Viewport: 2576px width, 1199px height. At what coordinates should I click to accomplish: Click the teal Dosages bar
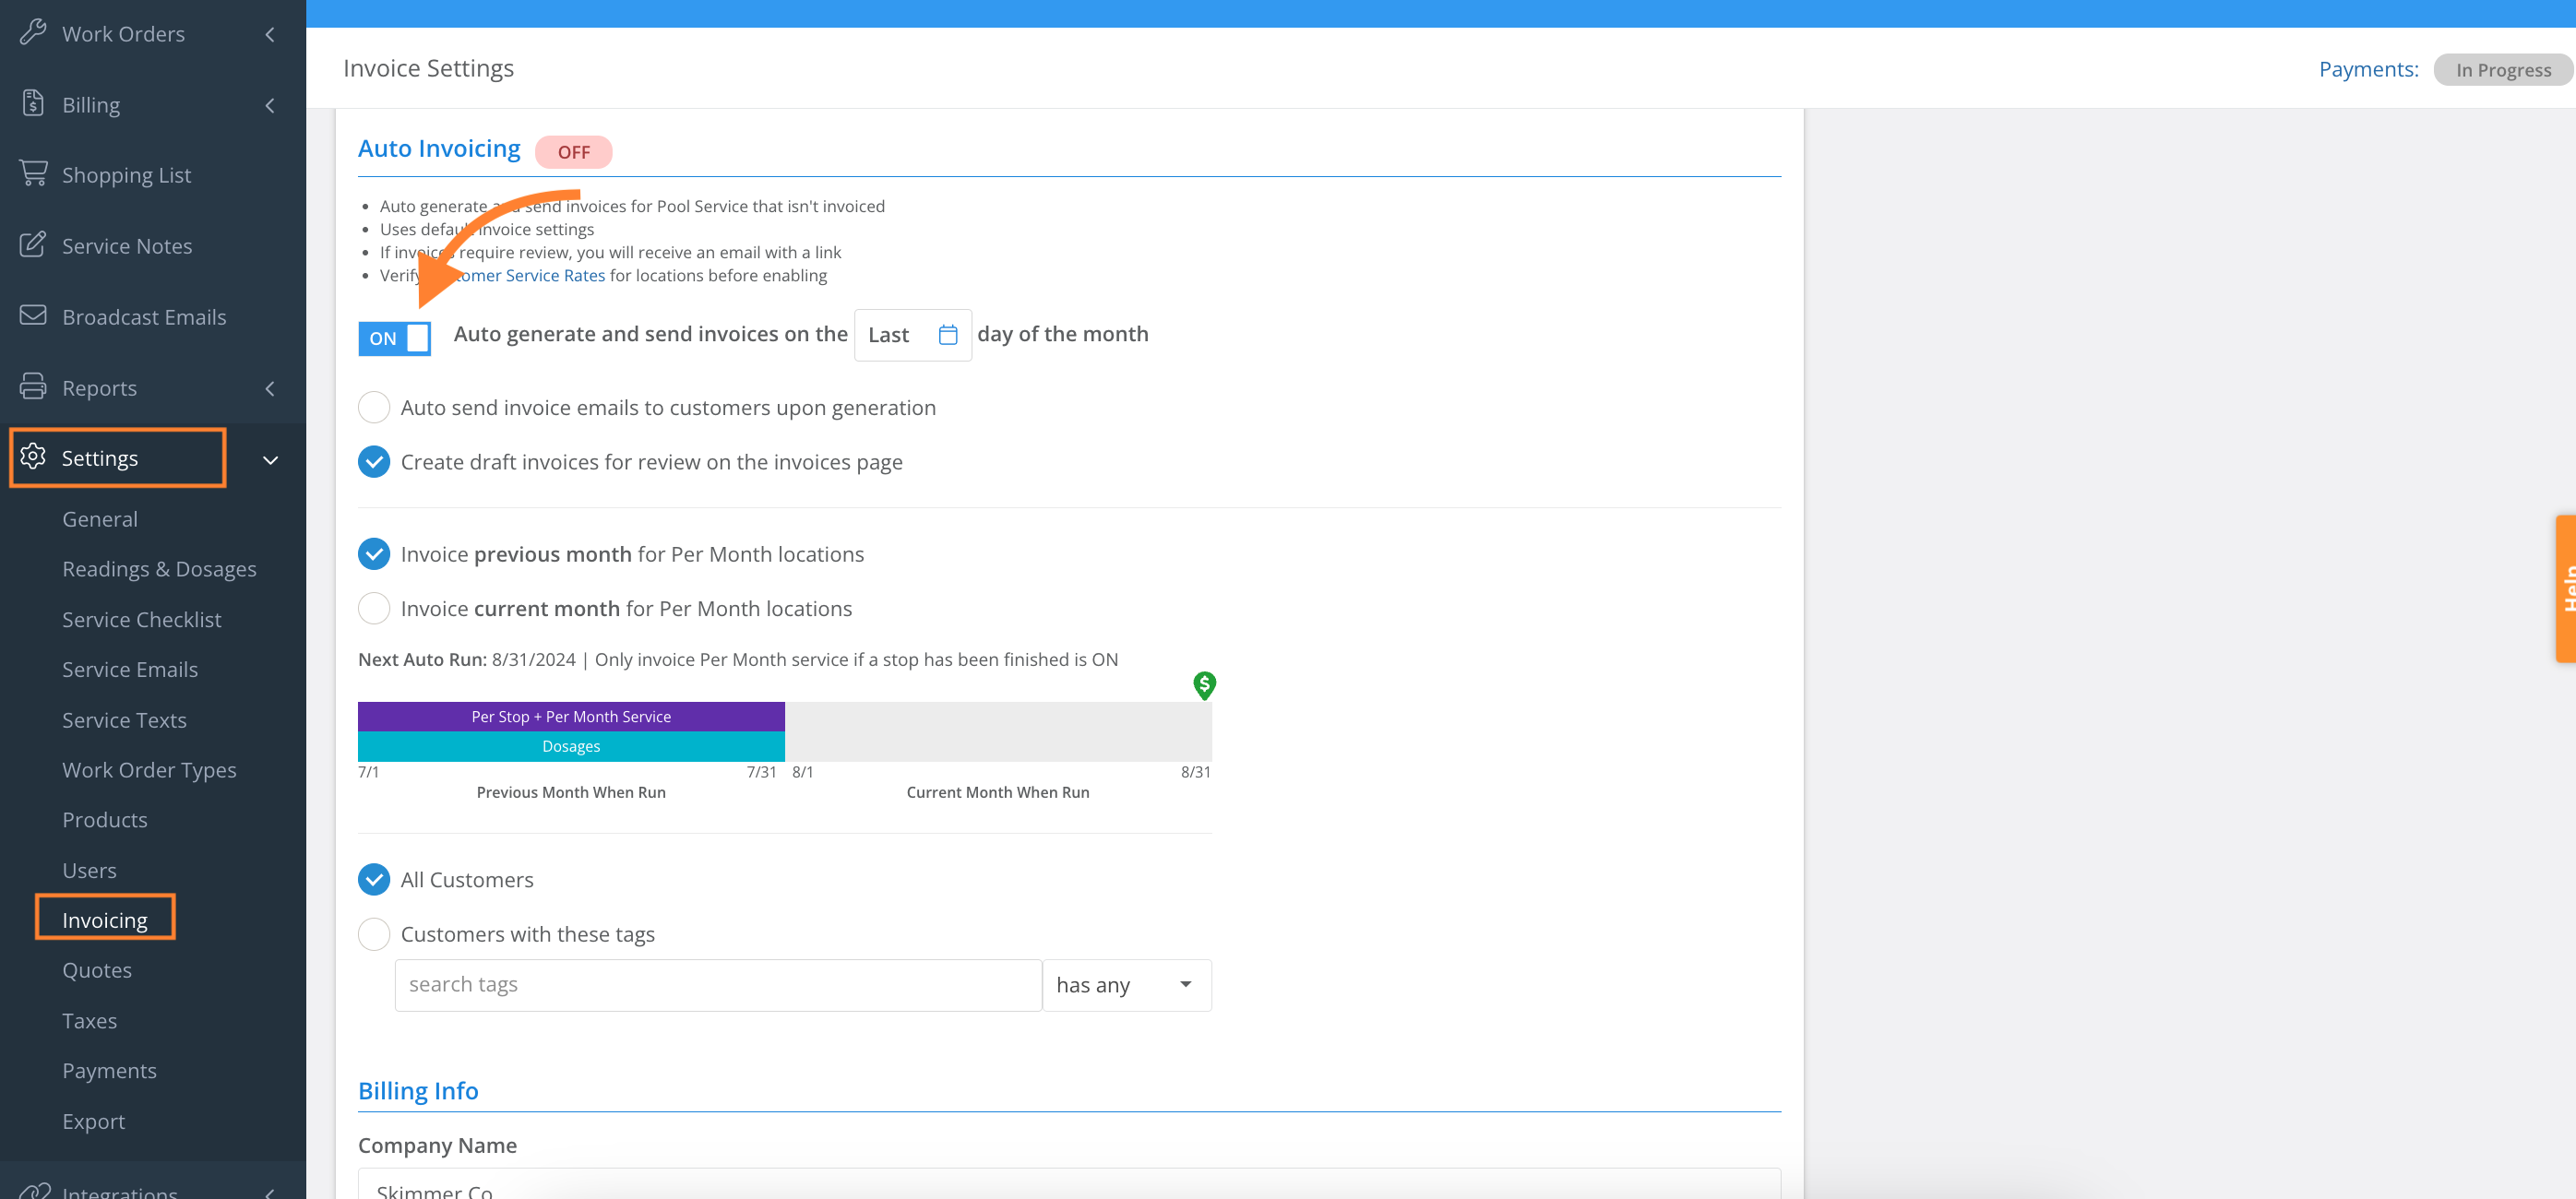point(571,746)
